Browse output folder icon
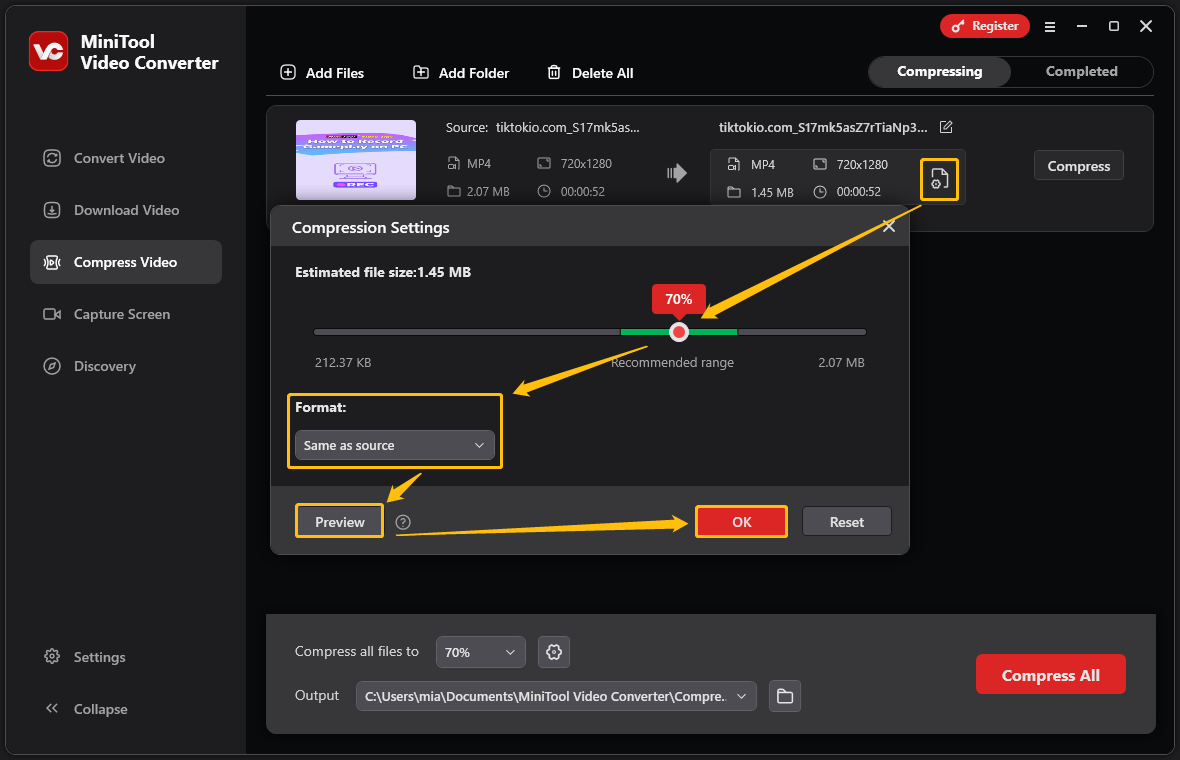The height and width of the screenshot is (760, 1180). (785, 697)
